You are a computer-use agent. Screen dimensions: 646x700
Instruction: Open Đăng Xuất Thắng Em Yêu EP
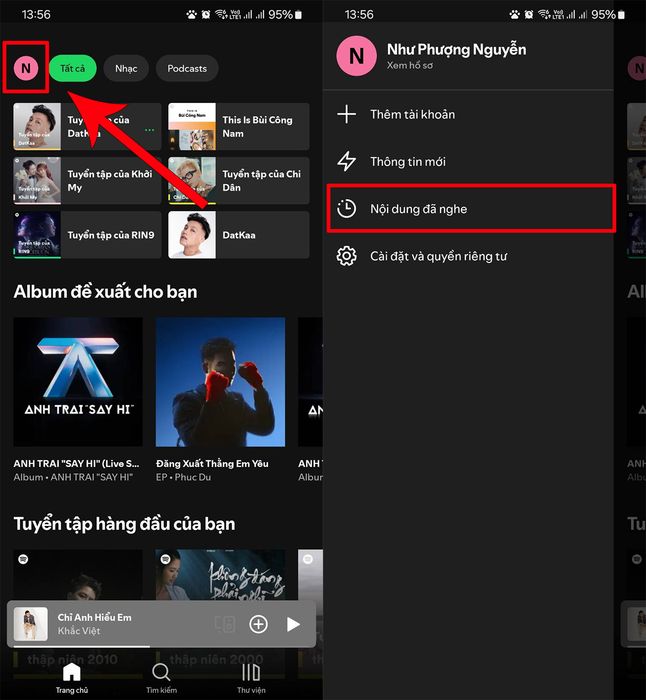click(220, 382)
